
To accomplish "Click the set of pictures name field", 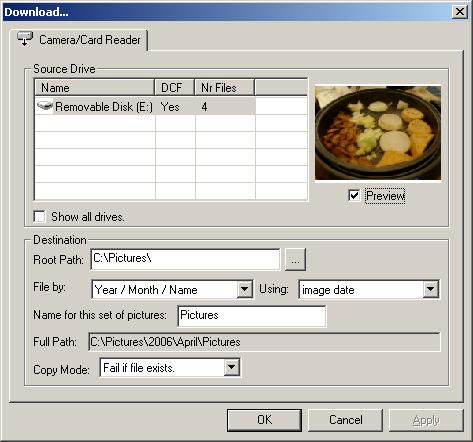I will (x=252, y=316).
